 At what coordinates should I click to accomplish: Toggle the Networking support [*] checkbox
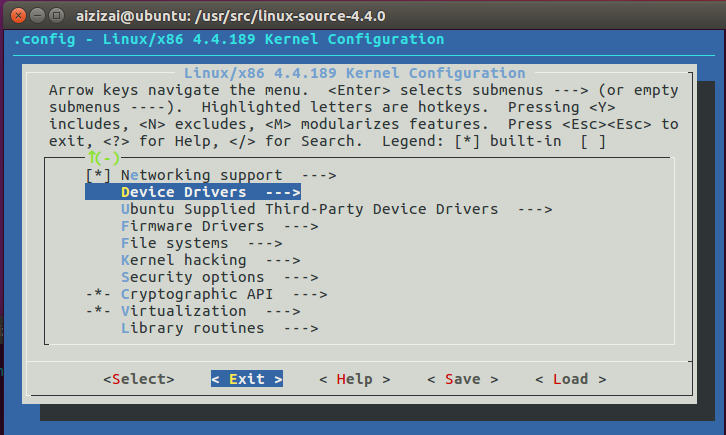pos(98,175)
